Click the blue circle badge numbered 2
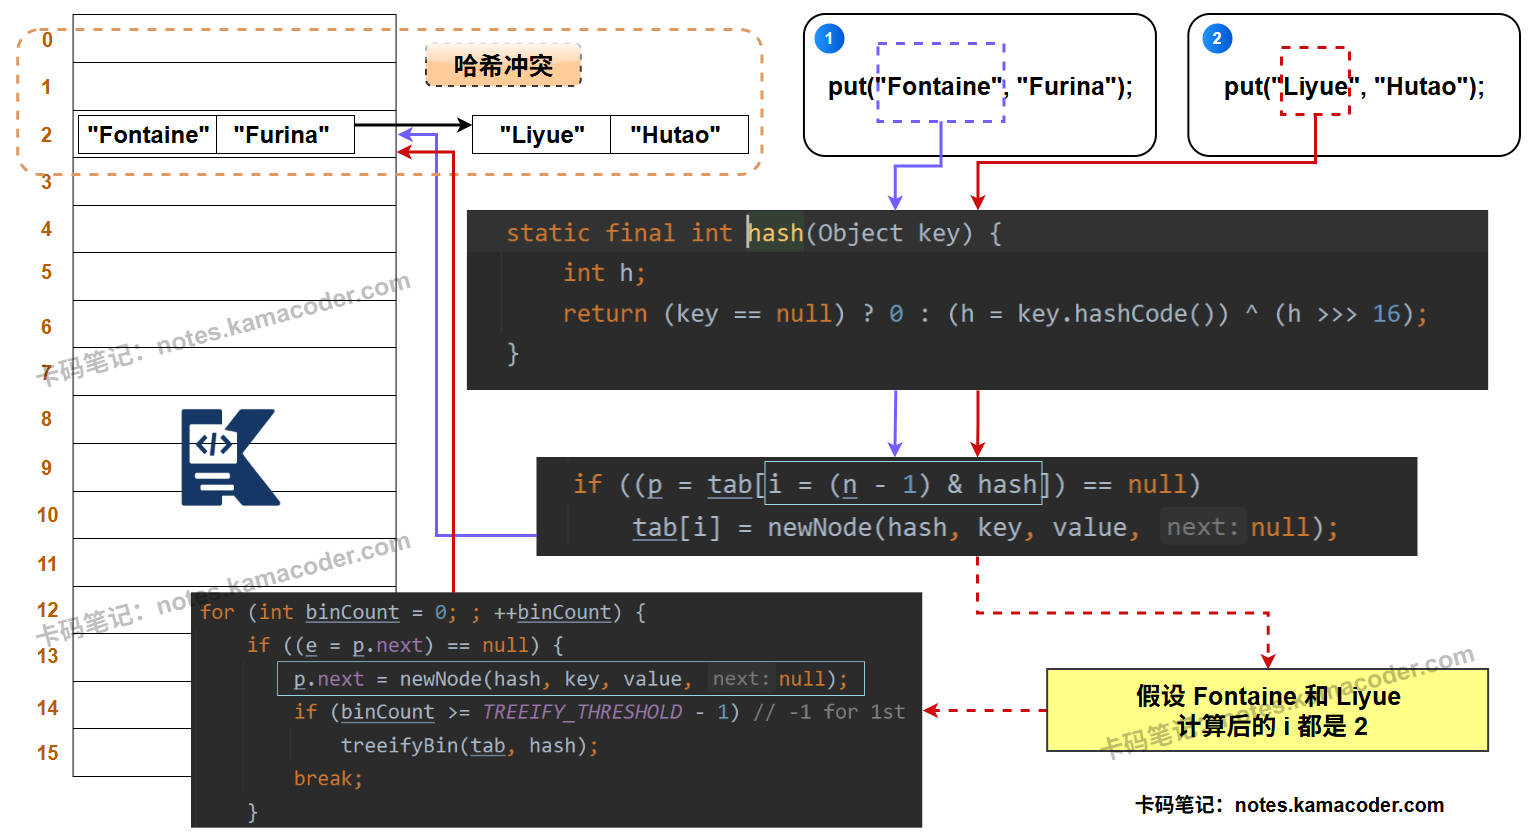This screenshot has width=1536, height=838. tap(1216, 39)
